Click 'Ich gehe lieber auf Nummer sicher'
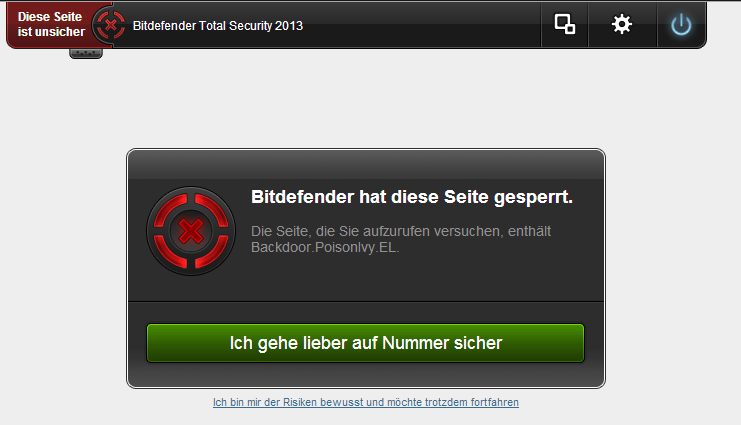 365,343
